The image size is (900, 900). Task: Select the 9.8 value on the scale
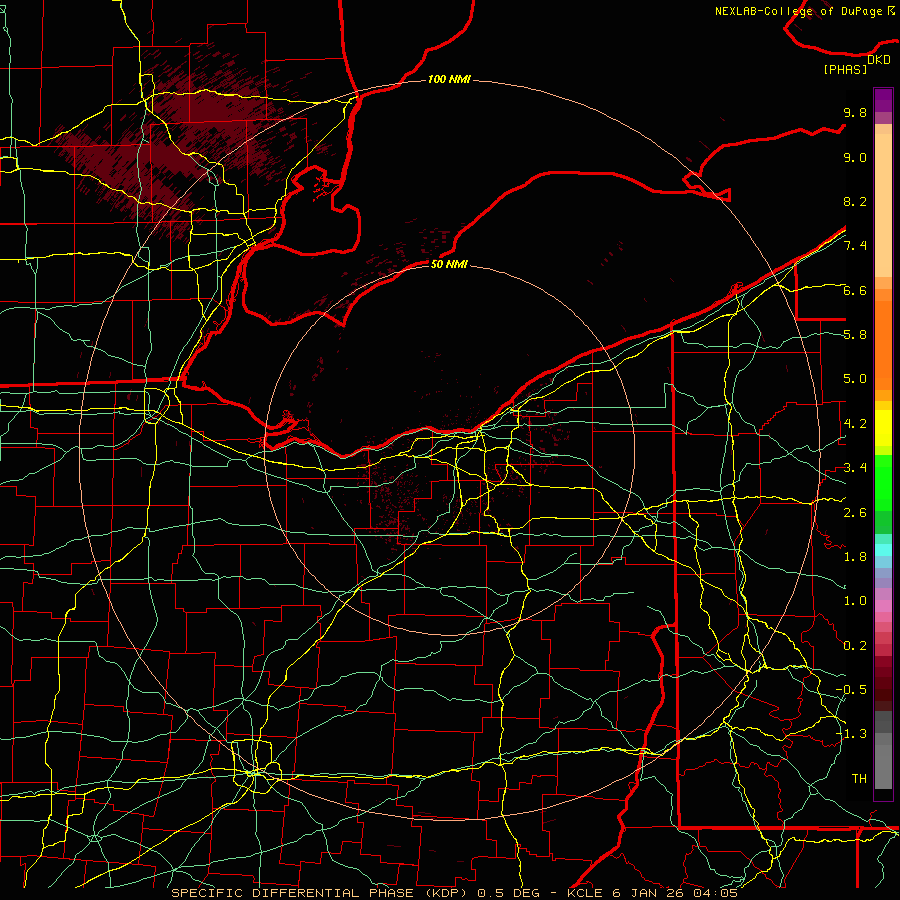pos(855,113)
